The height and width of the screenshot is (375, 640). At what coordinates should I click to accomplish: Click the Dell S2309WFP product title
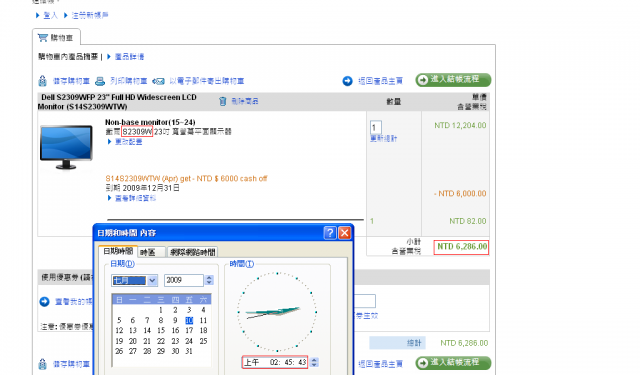tap(117, 102)
